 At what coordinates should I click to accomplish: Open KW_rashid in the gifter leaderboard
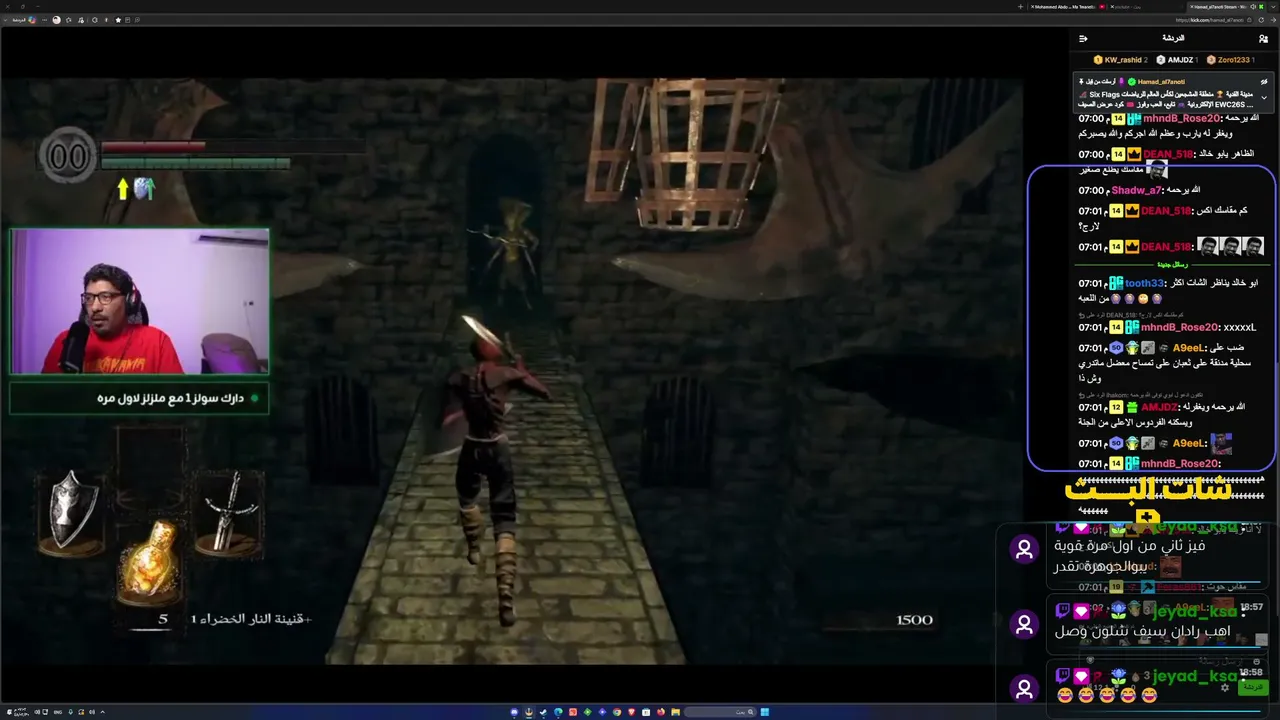[1120, 60]
